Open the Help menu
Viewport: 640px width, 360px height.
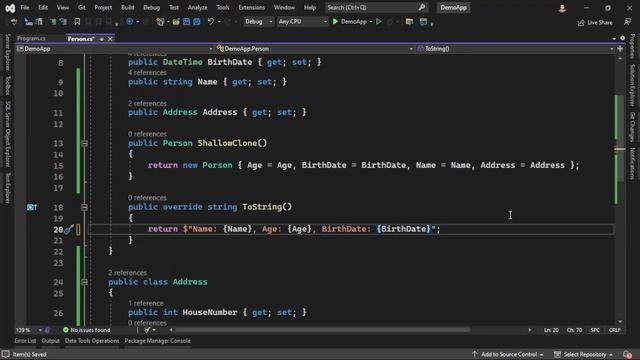coord(310,7)
